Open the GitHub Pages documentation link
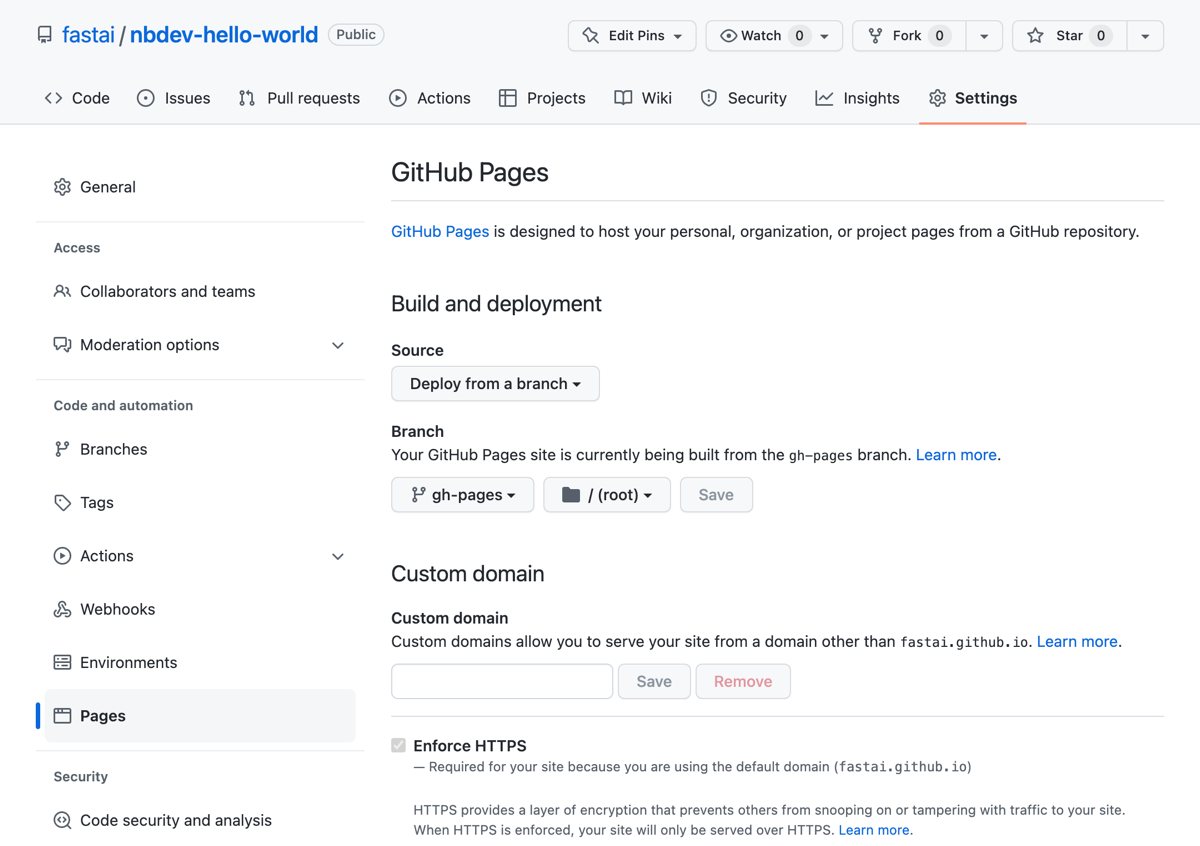1200x846 pixels. 440,231
